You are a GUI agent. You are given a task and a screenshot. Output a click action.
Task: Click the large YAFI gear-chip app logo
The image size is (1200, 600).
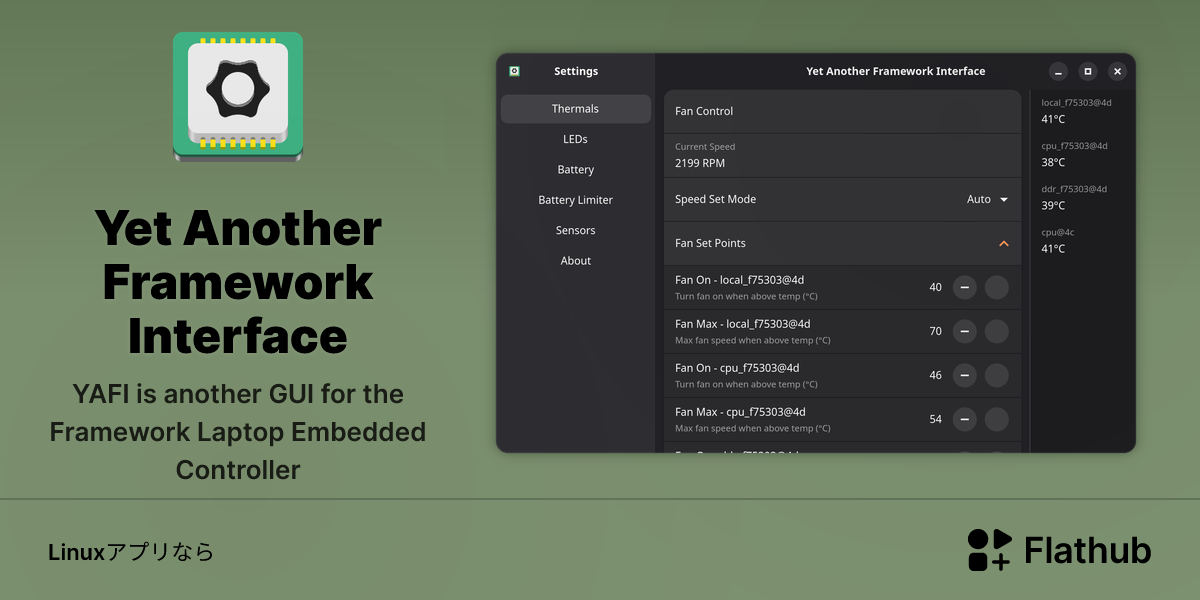(x=238, y=96)
